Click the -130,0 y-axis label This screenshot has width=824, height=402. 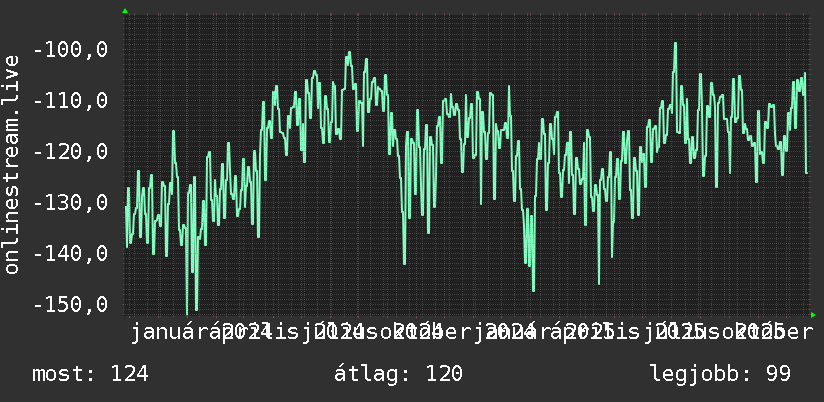tap(70, 202)
